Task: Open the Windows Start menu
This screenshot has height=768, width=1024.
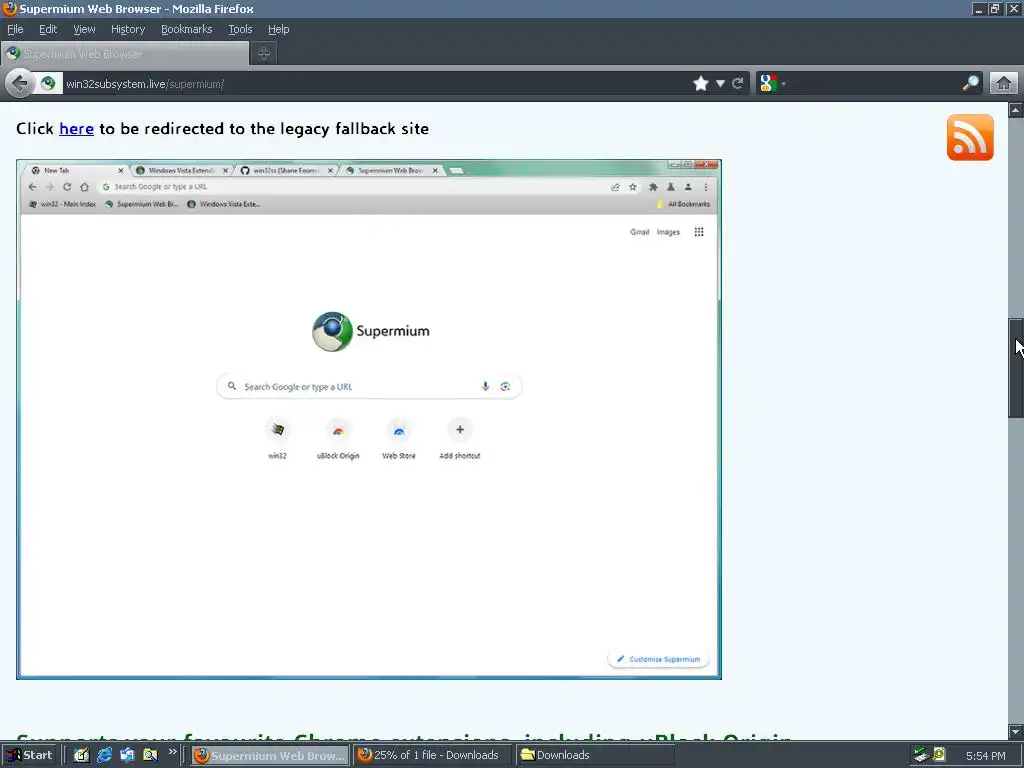Action: point(29,755)
